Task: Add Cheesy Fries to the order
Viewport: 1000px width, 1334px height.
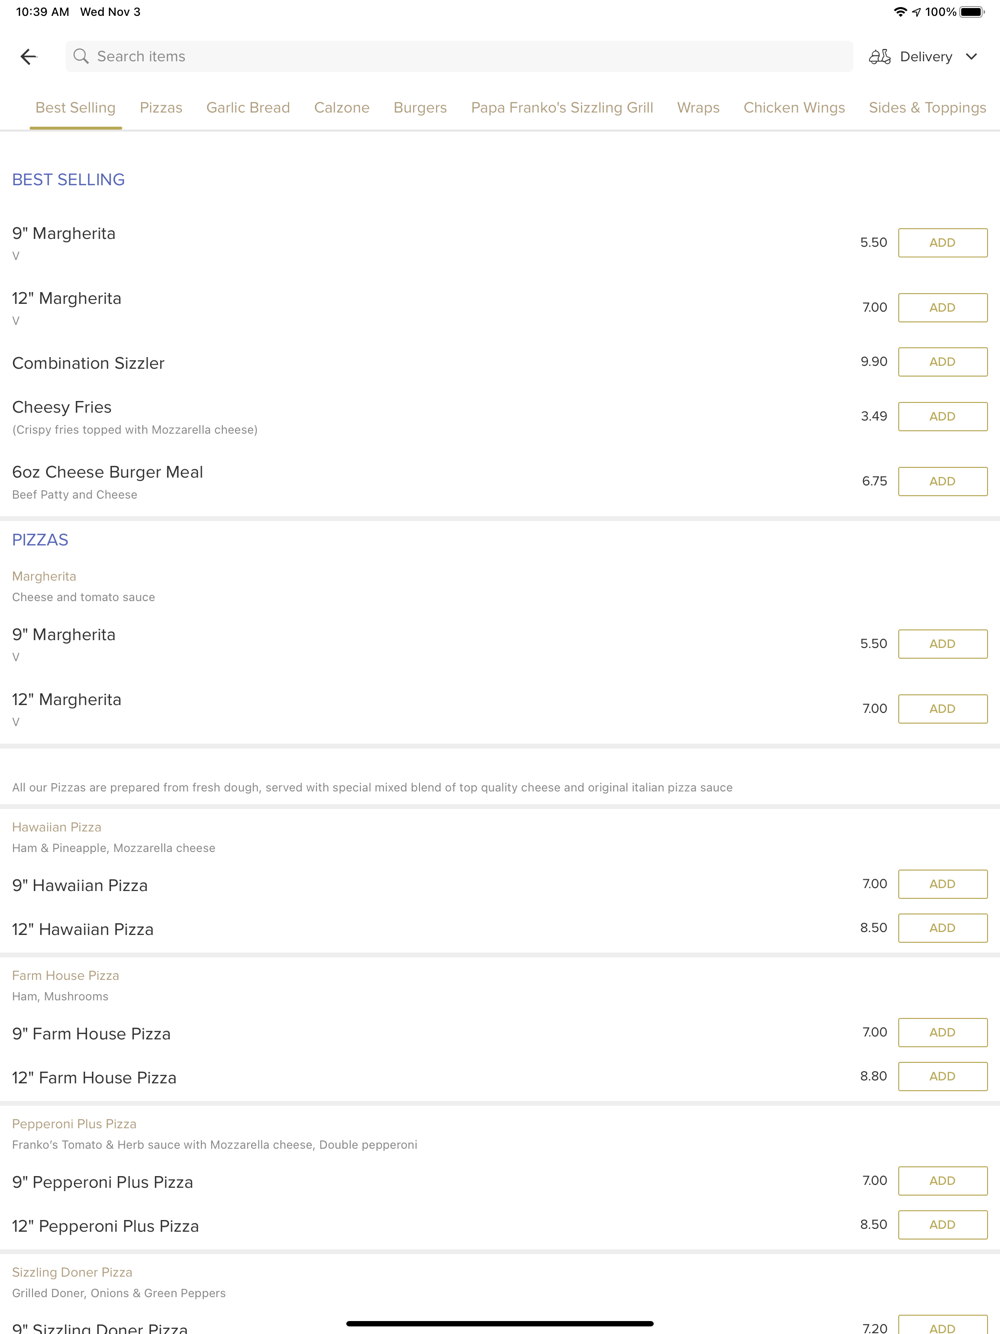Action: [x=942, y=416]
